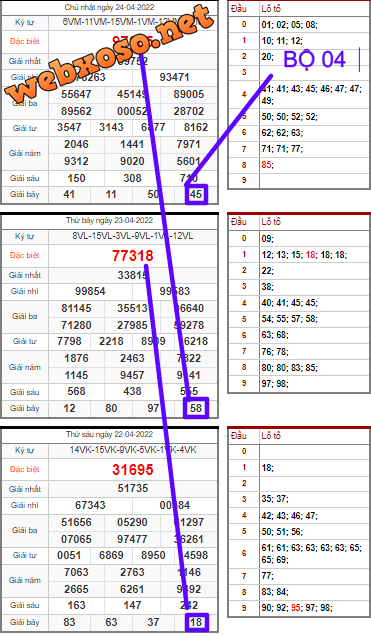371x636 pixels.
Task: Click sixth prize number 568
Action: [76, 391]
